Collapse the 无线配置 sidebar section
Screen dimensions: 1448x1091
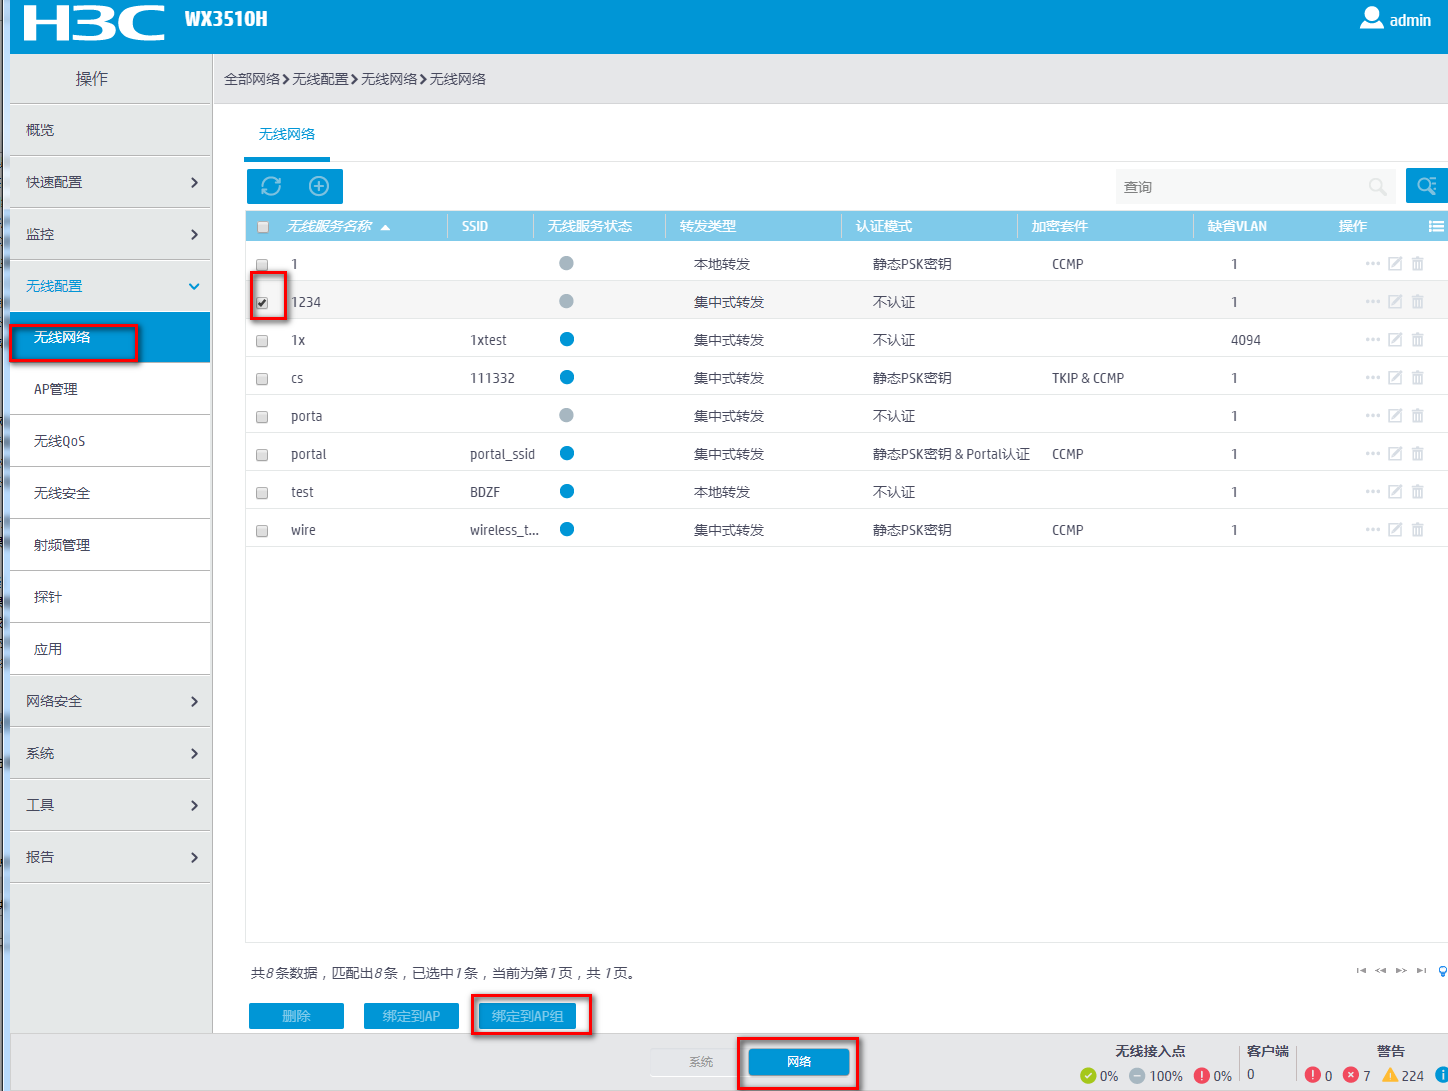110,286
